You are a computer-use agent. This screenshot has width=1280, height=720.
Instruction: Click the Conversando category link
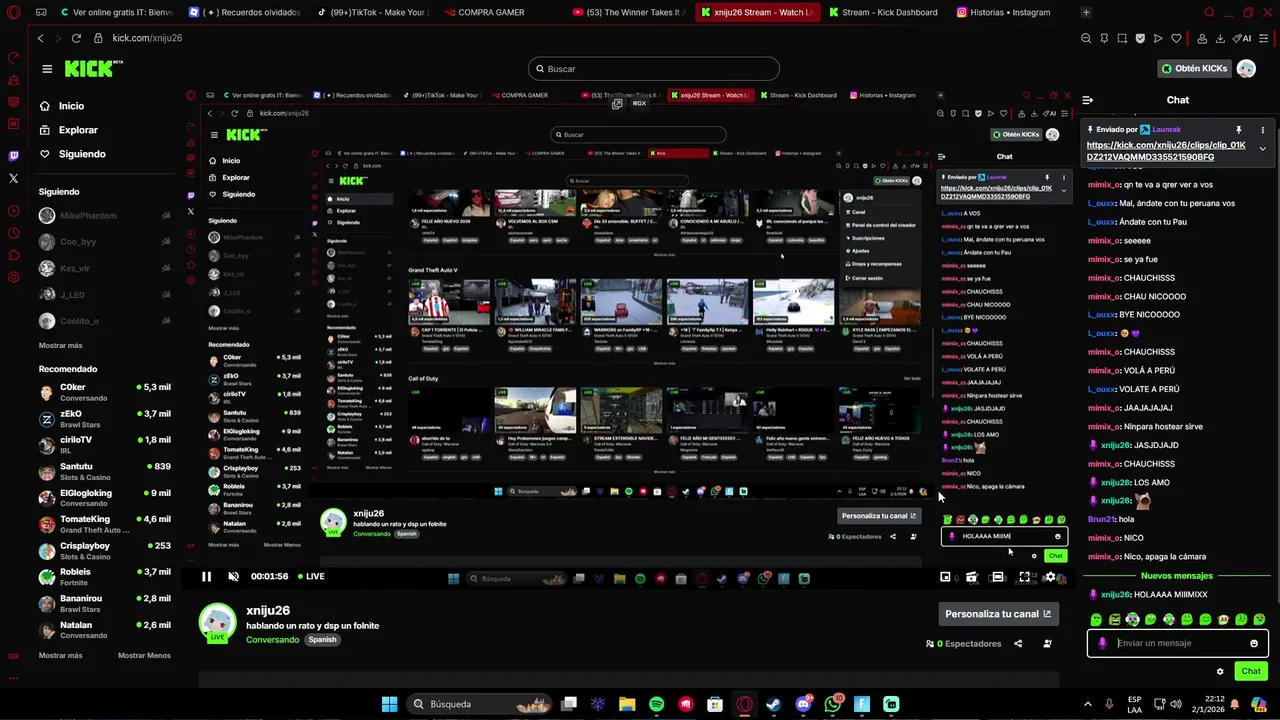coord(272,640)
